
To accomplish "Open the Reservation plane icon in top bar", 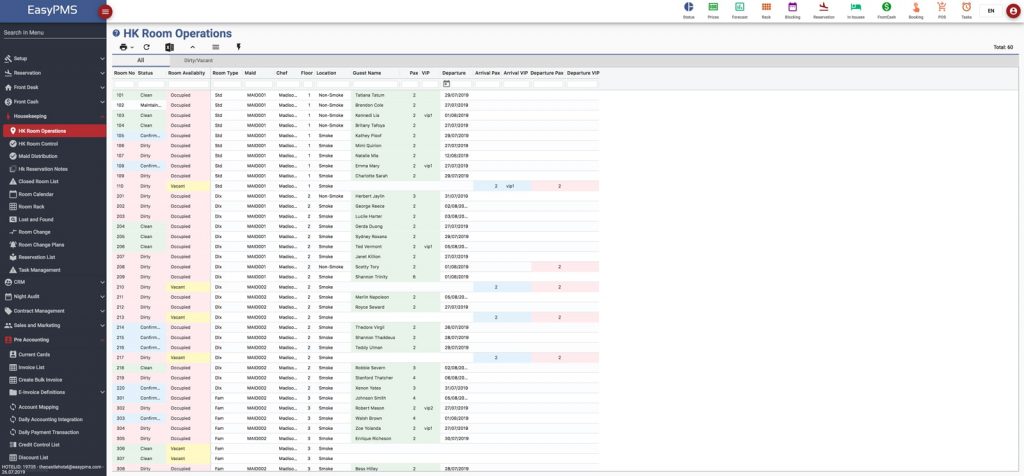I will point(824,7).
